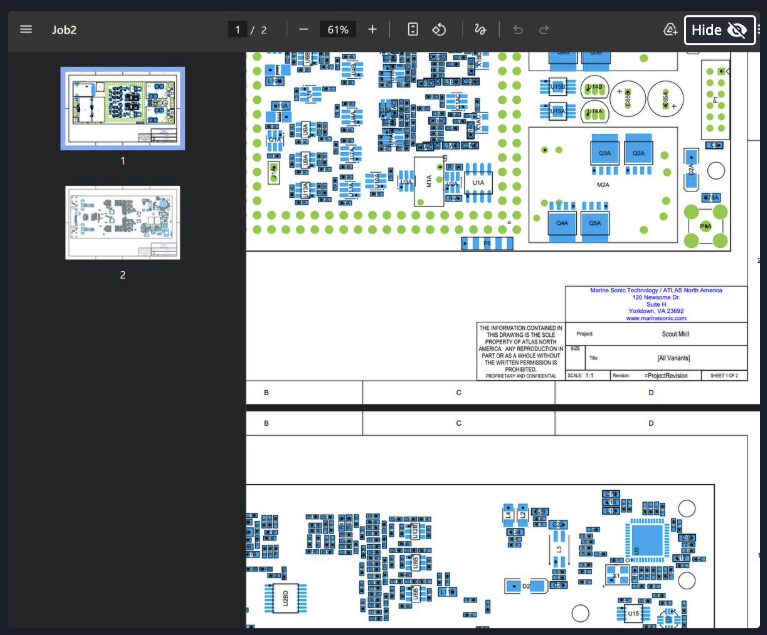
Task: Click the U2BD chip on page 2
Action: tap(286, 598)
